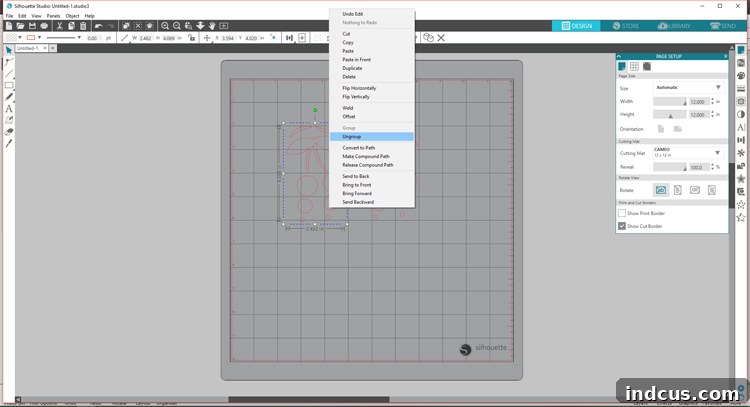Cut selection with the scissors icon
Screen dimensions: 750x407
point(59,26)
